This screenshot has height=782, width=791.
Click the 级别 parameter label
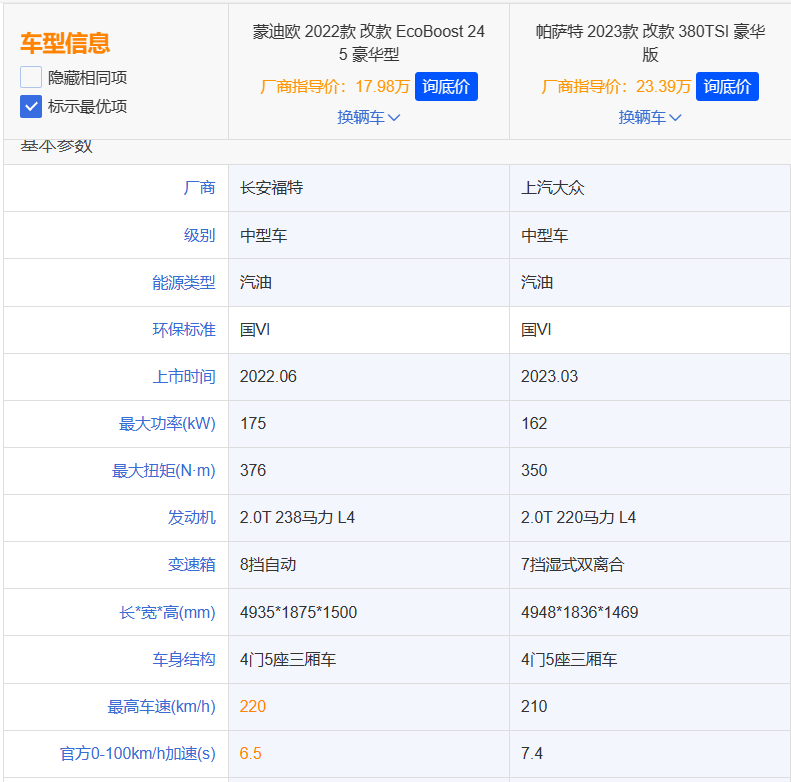[x=199, y=235]
